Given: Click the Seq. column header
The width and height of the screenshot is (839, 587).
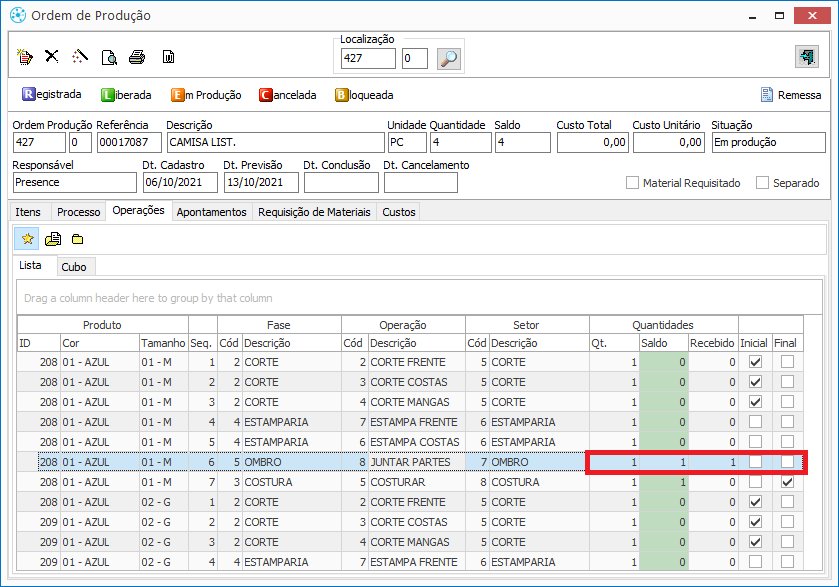Looking at the screenshot, I should 202,343.
